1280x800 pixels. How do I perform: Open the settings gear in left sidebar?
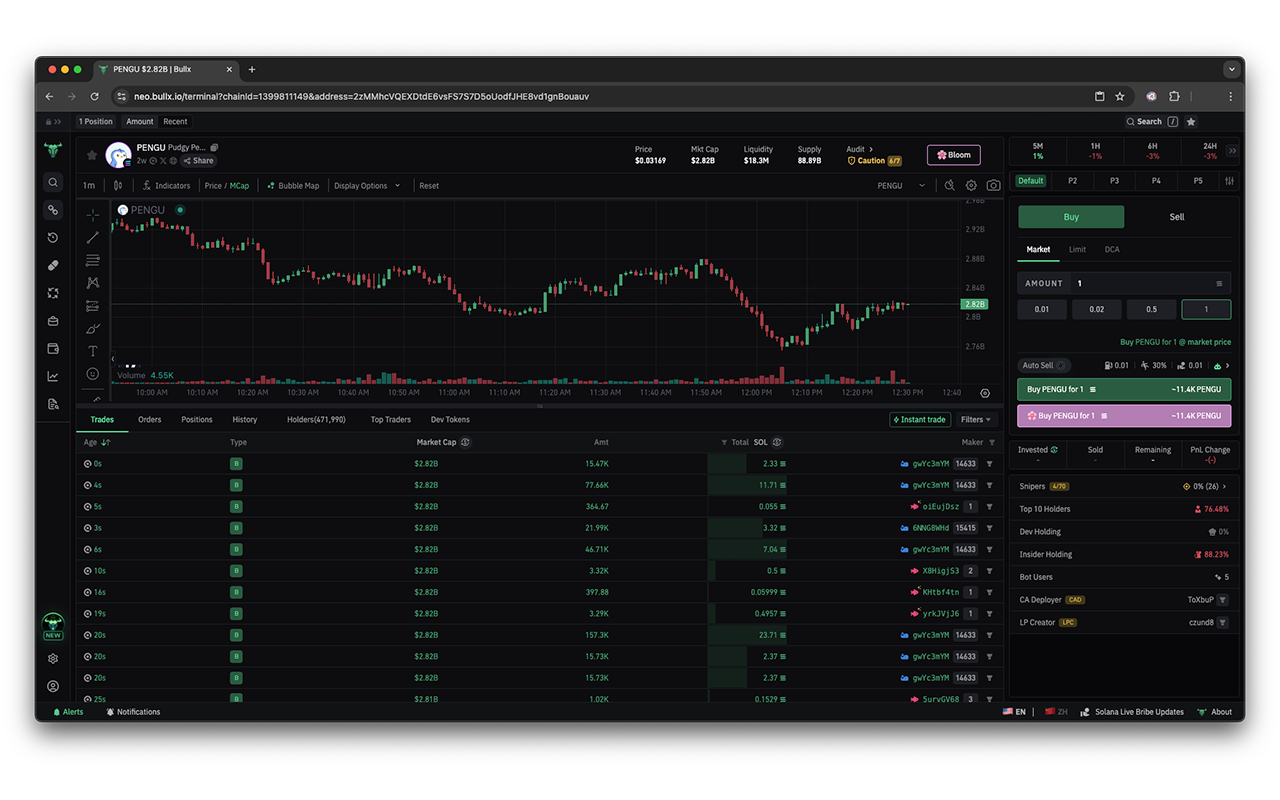tap(53, 659)
